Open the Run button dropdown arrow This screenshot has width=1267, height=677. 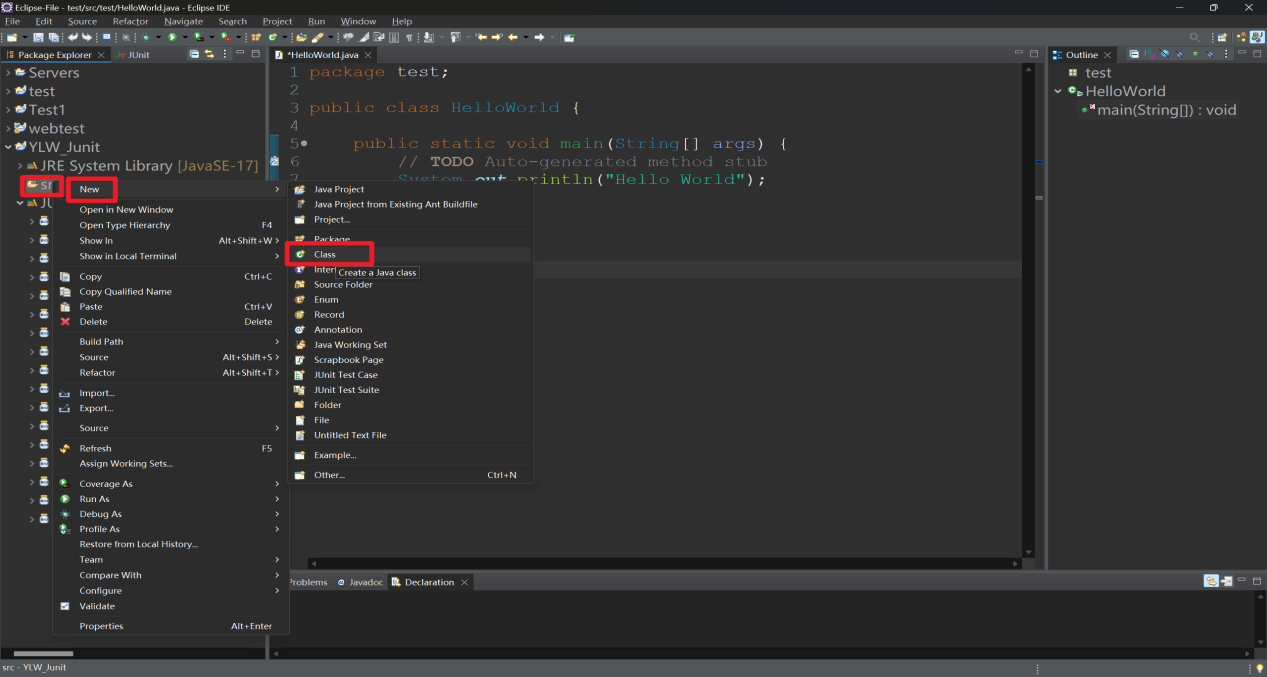coord(185,37)
